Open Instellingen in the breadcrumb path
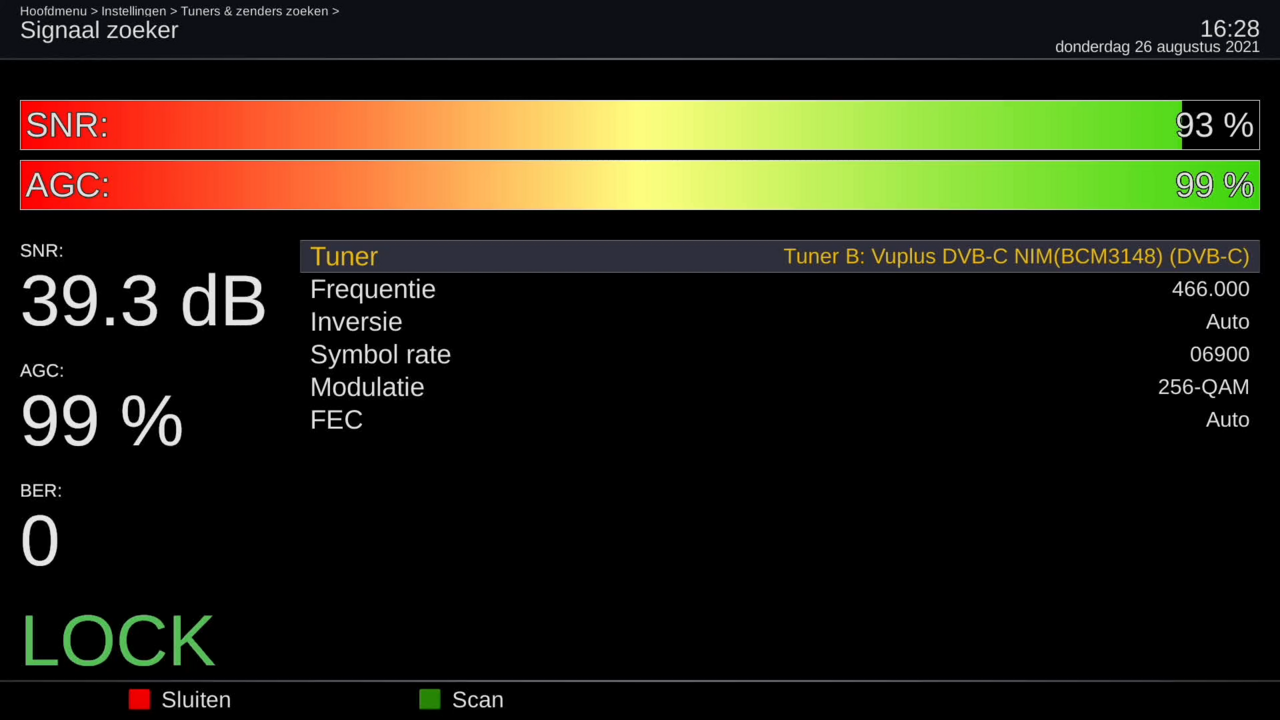The image size is (1280, 720). point(133,11)
